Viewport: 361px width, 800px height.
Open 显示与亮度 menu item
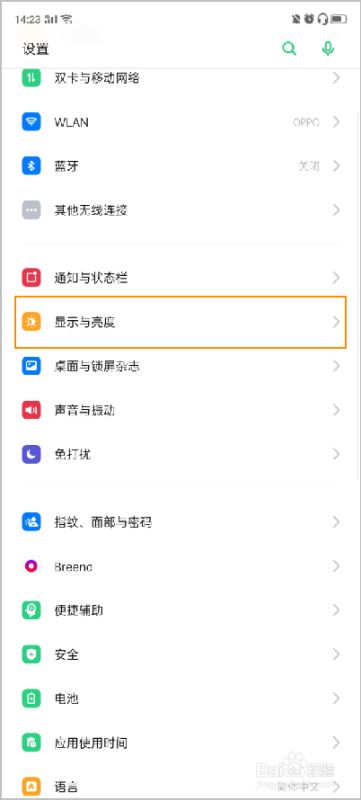tap(180, 322)
